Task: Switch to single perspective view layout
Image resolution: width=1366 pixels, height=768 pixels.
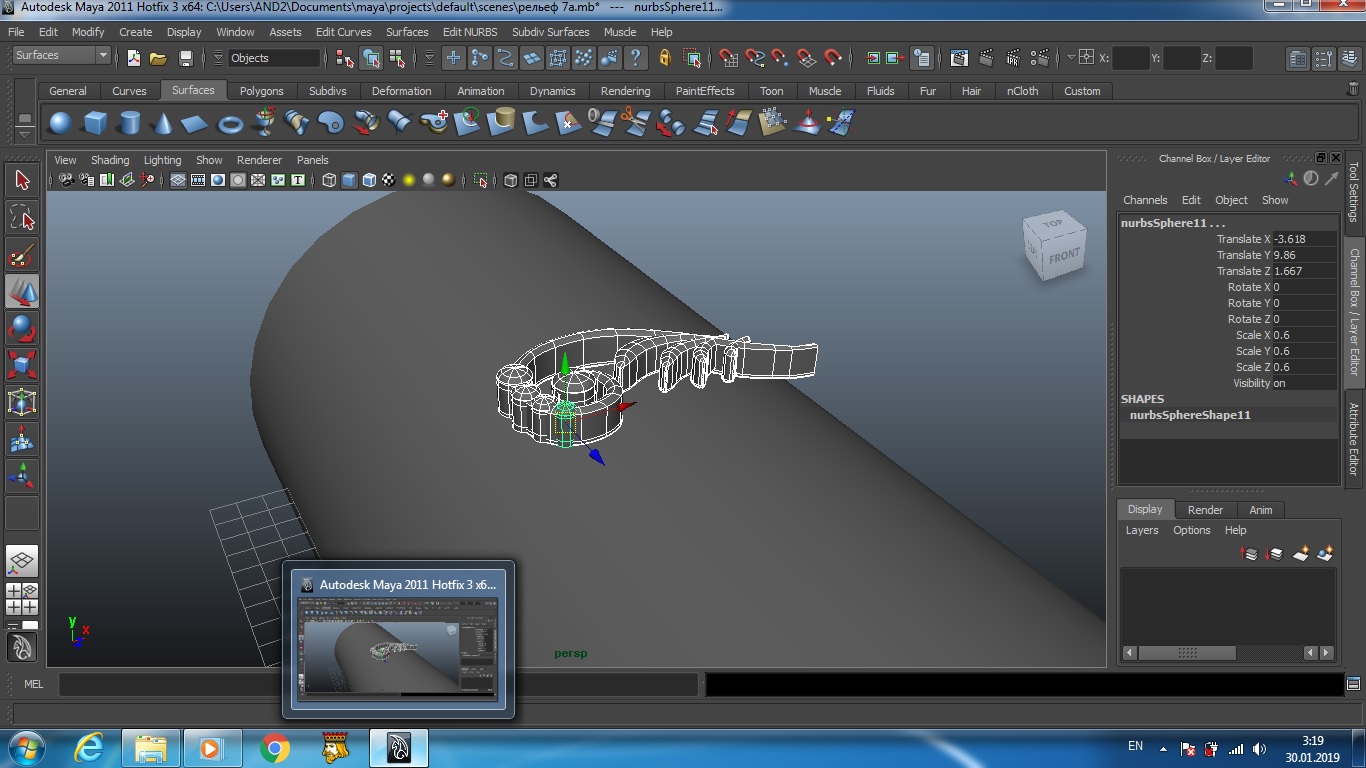Action: click(x=22, y=561)
